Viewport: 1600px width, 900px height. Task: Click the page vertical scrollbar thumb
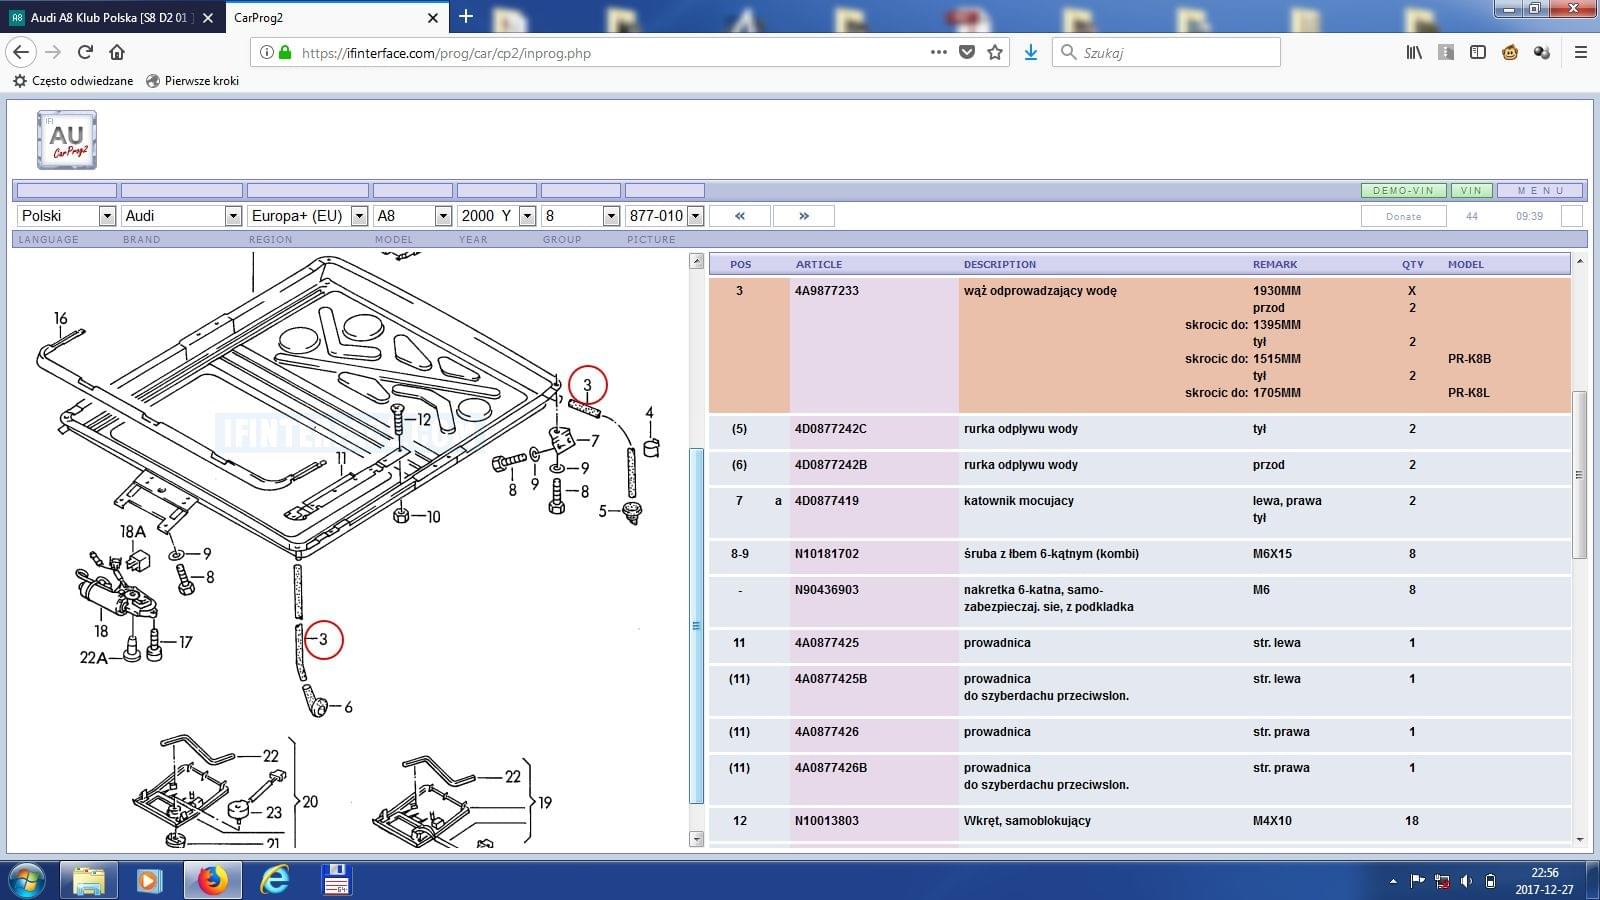point(1579,474)
